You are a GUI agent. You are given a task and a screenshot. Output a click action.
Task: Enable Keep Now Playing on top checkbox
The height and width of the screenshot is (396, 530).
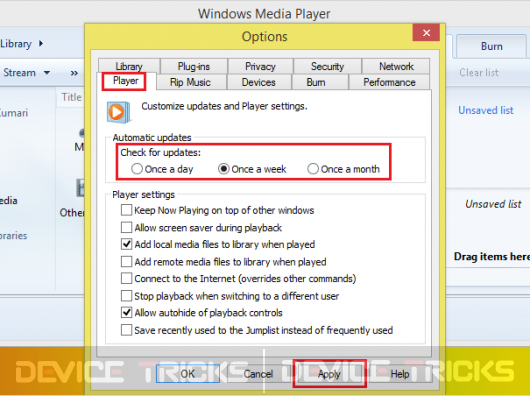(x=126, y=210)
